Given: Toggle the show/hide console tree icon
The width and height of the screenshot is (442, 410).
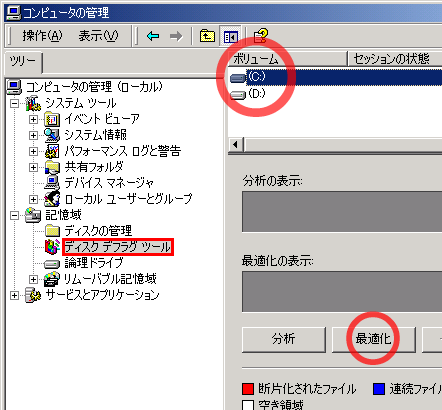Looking at the screenshot, I should [230, 36].
